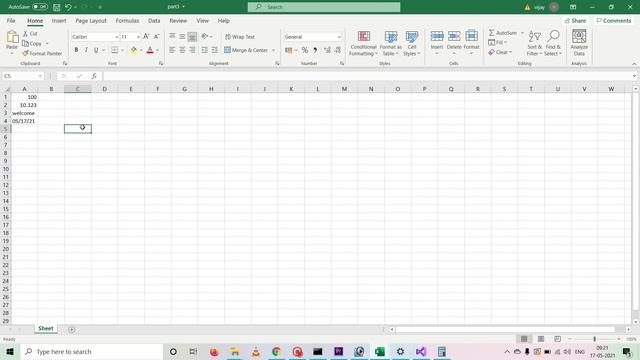Apply fill color bucket

[133, 50]
